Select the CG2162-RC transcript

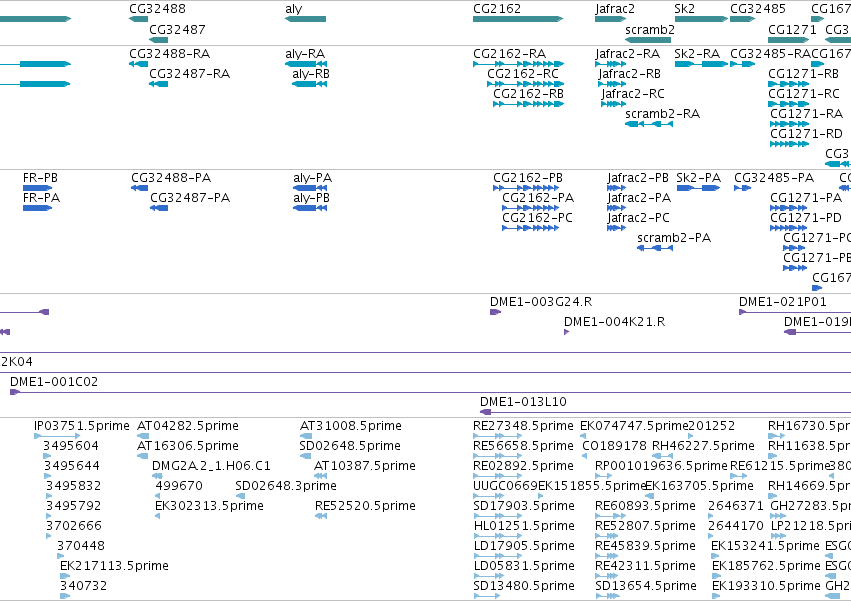click(525, 84)
